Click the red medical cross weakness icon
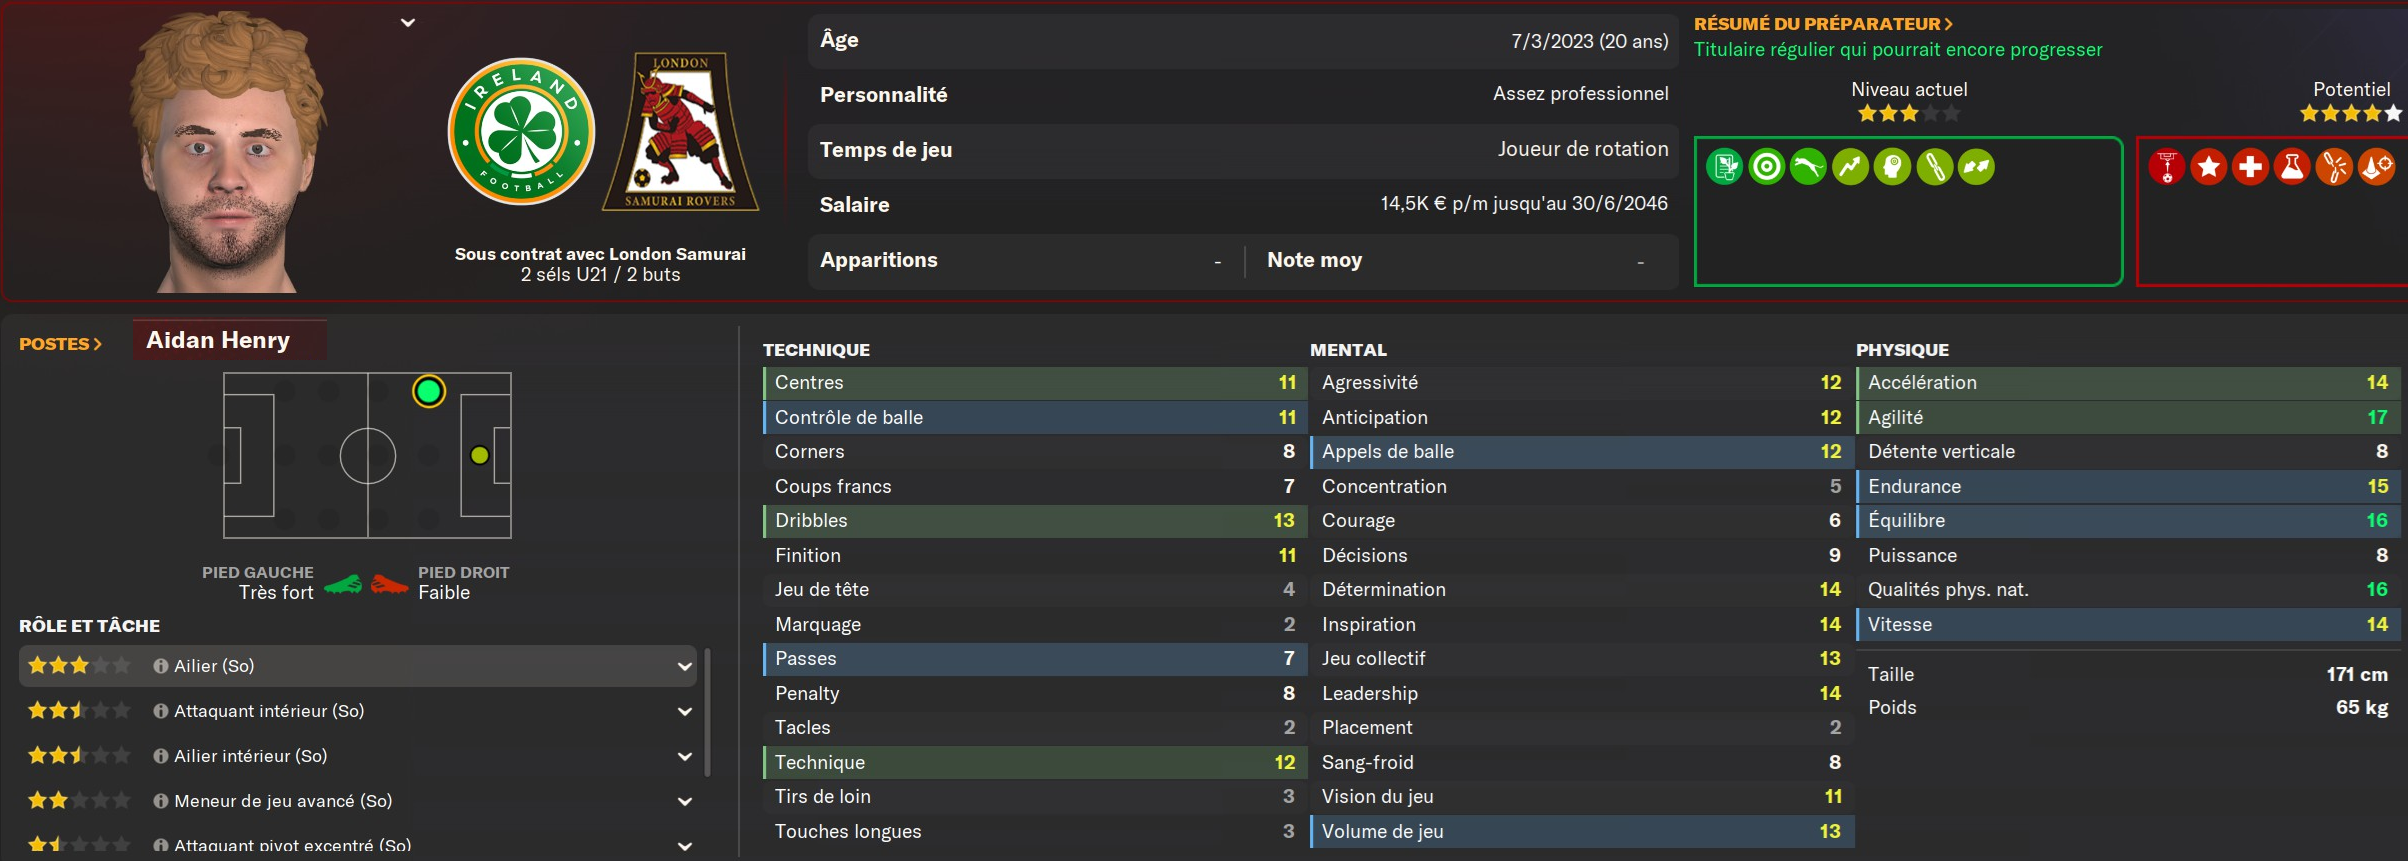Viewport: 2408px width, 861px height. 2250,167
